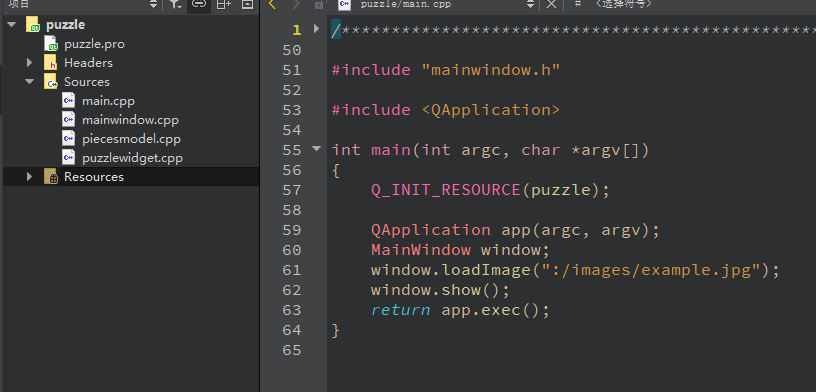Viewport: 816px width, 392px height.
Task: Toggle synchronize with editor link icon
Action: (x=198, y=4)
